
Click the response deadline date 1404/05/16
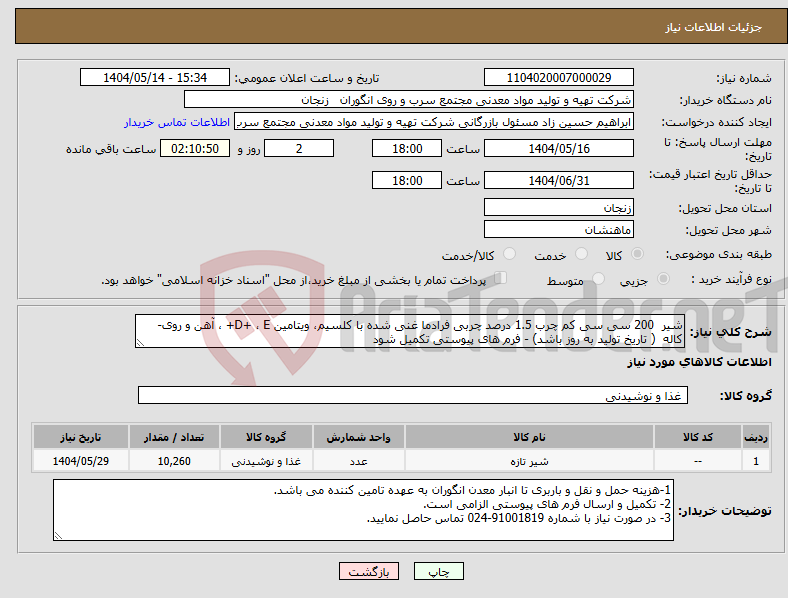click(558, 148)
